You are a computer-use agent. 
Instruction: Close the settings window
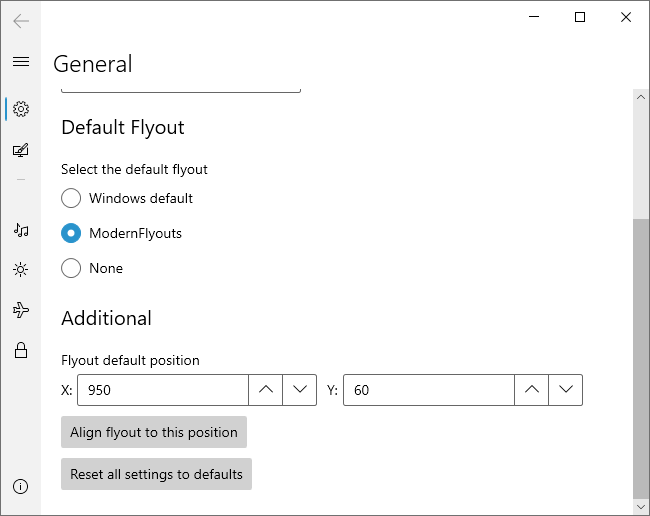point(626,17)
